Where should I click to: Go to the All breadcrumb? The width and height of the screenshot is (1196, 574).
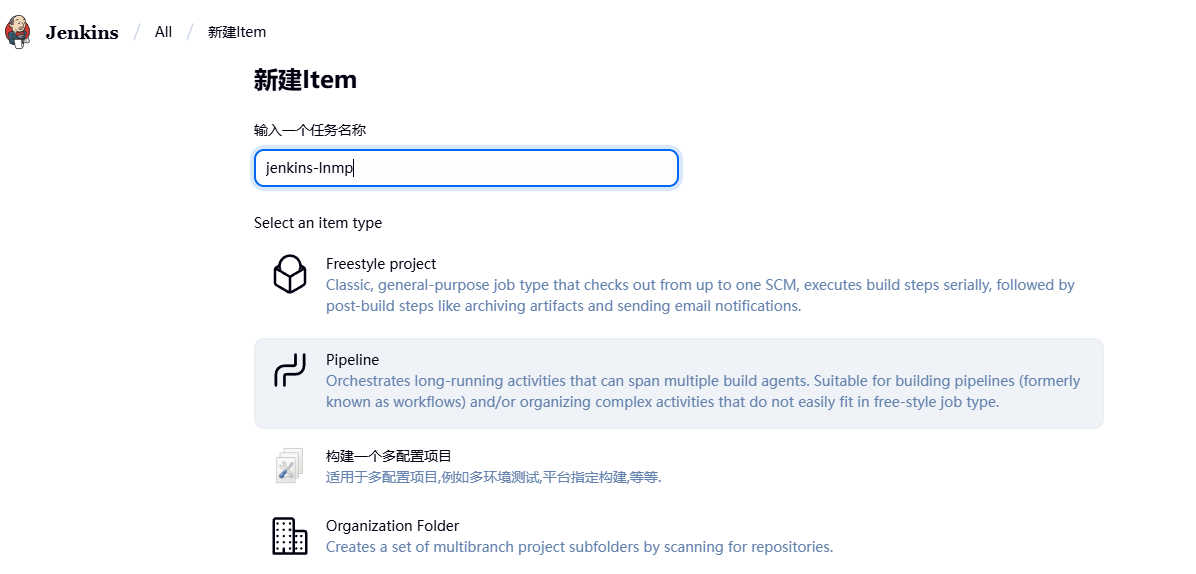click(163, 32)
